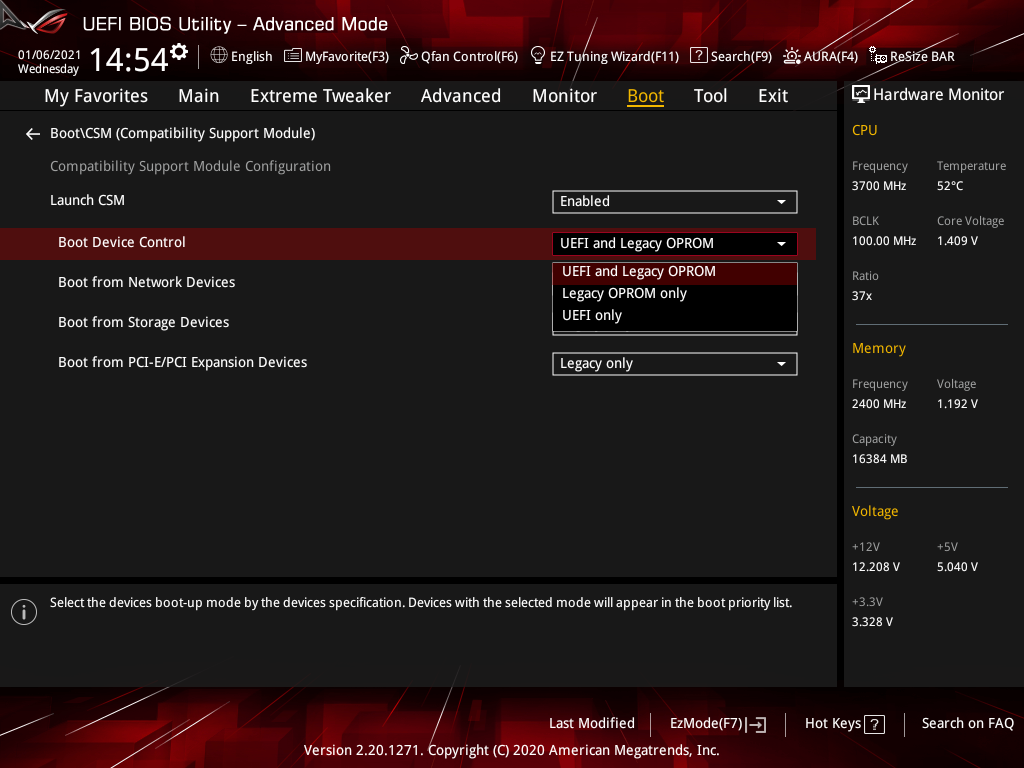The width and height of the screenshot is (1024, 768).
Task: Open MyFavorite list icon
Action: point(293,56)
